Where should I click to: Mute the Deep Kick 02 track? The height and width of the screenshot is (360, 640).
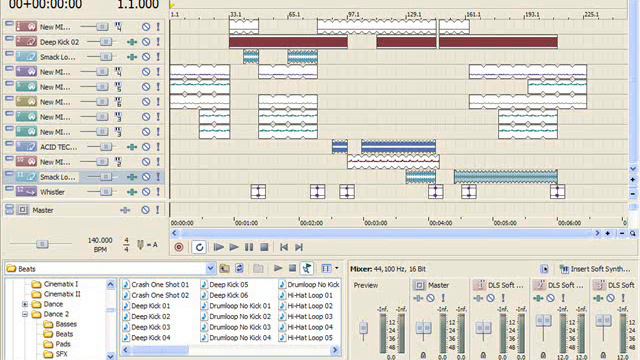point(146,42)
